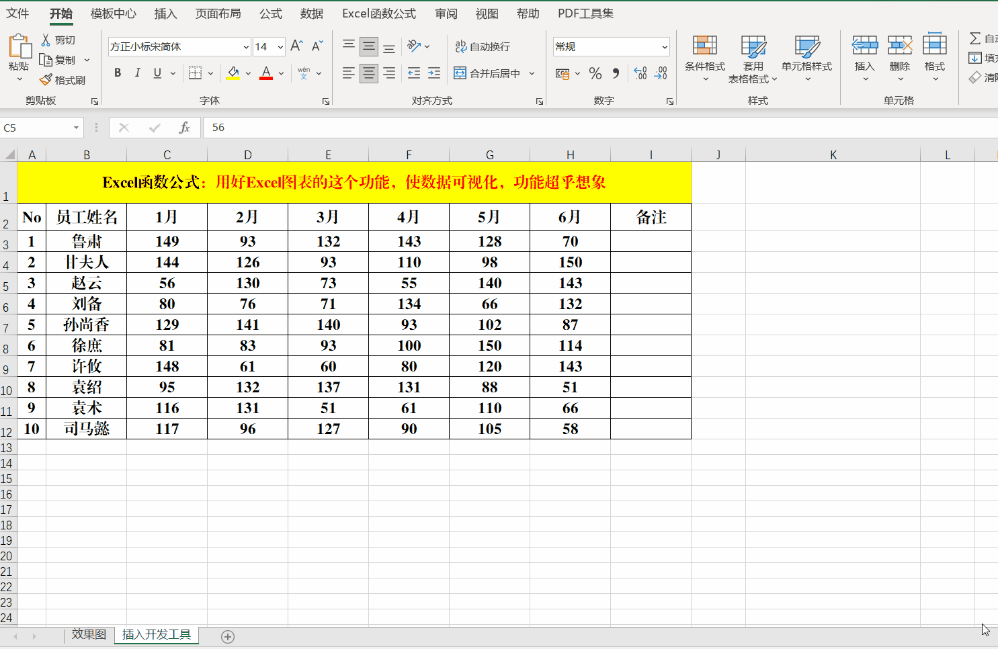Toggle Italic formatting
Viewport: 998px width, 649px height.
click(137, 73)
